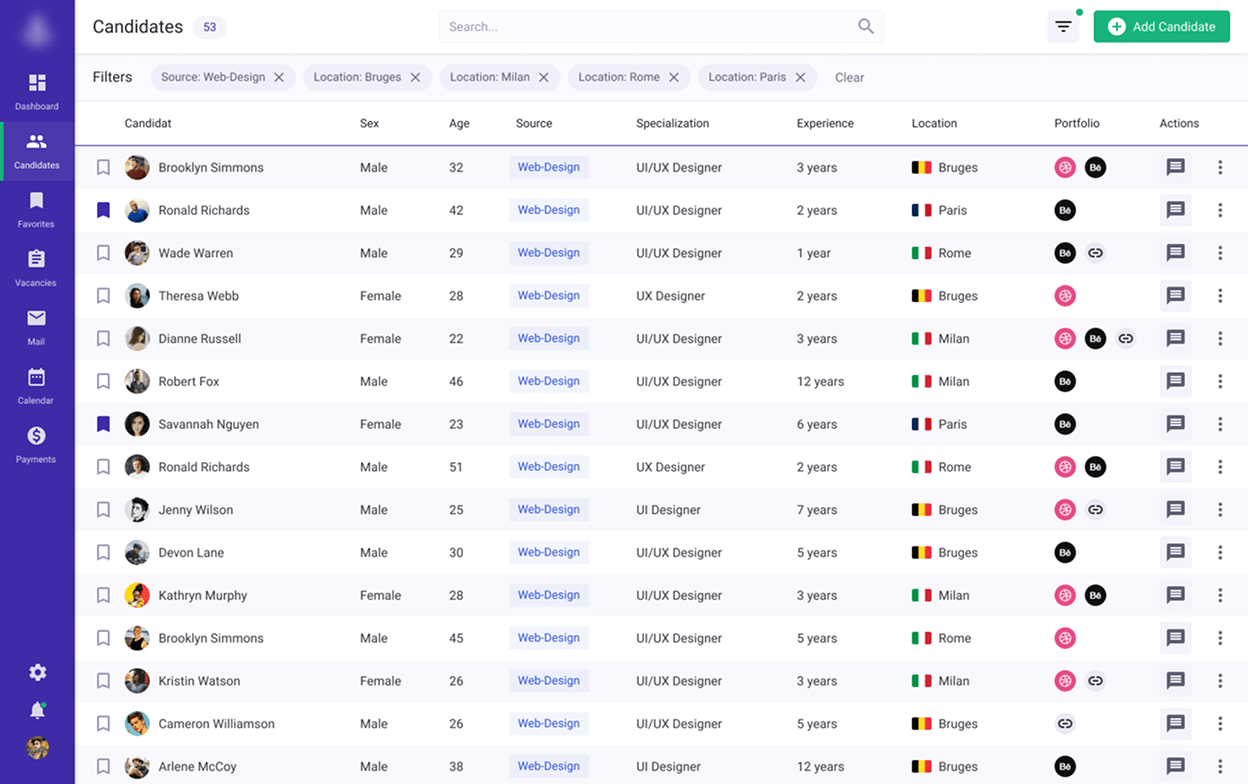Click Clear to remove all filters
Image resolution: width=1248 pixels, height=784 pixels.
(848, 77)
